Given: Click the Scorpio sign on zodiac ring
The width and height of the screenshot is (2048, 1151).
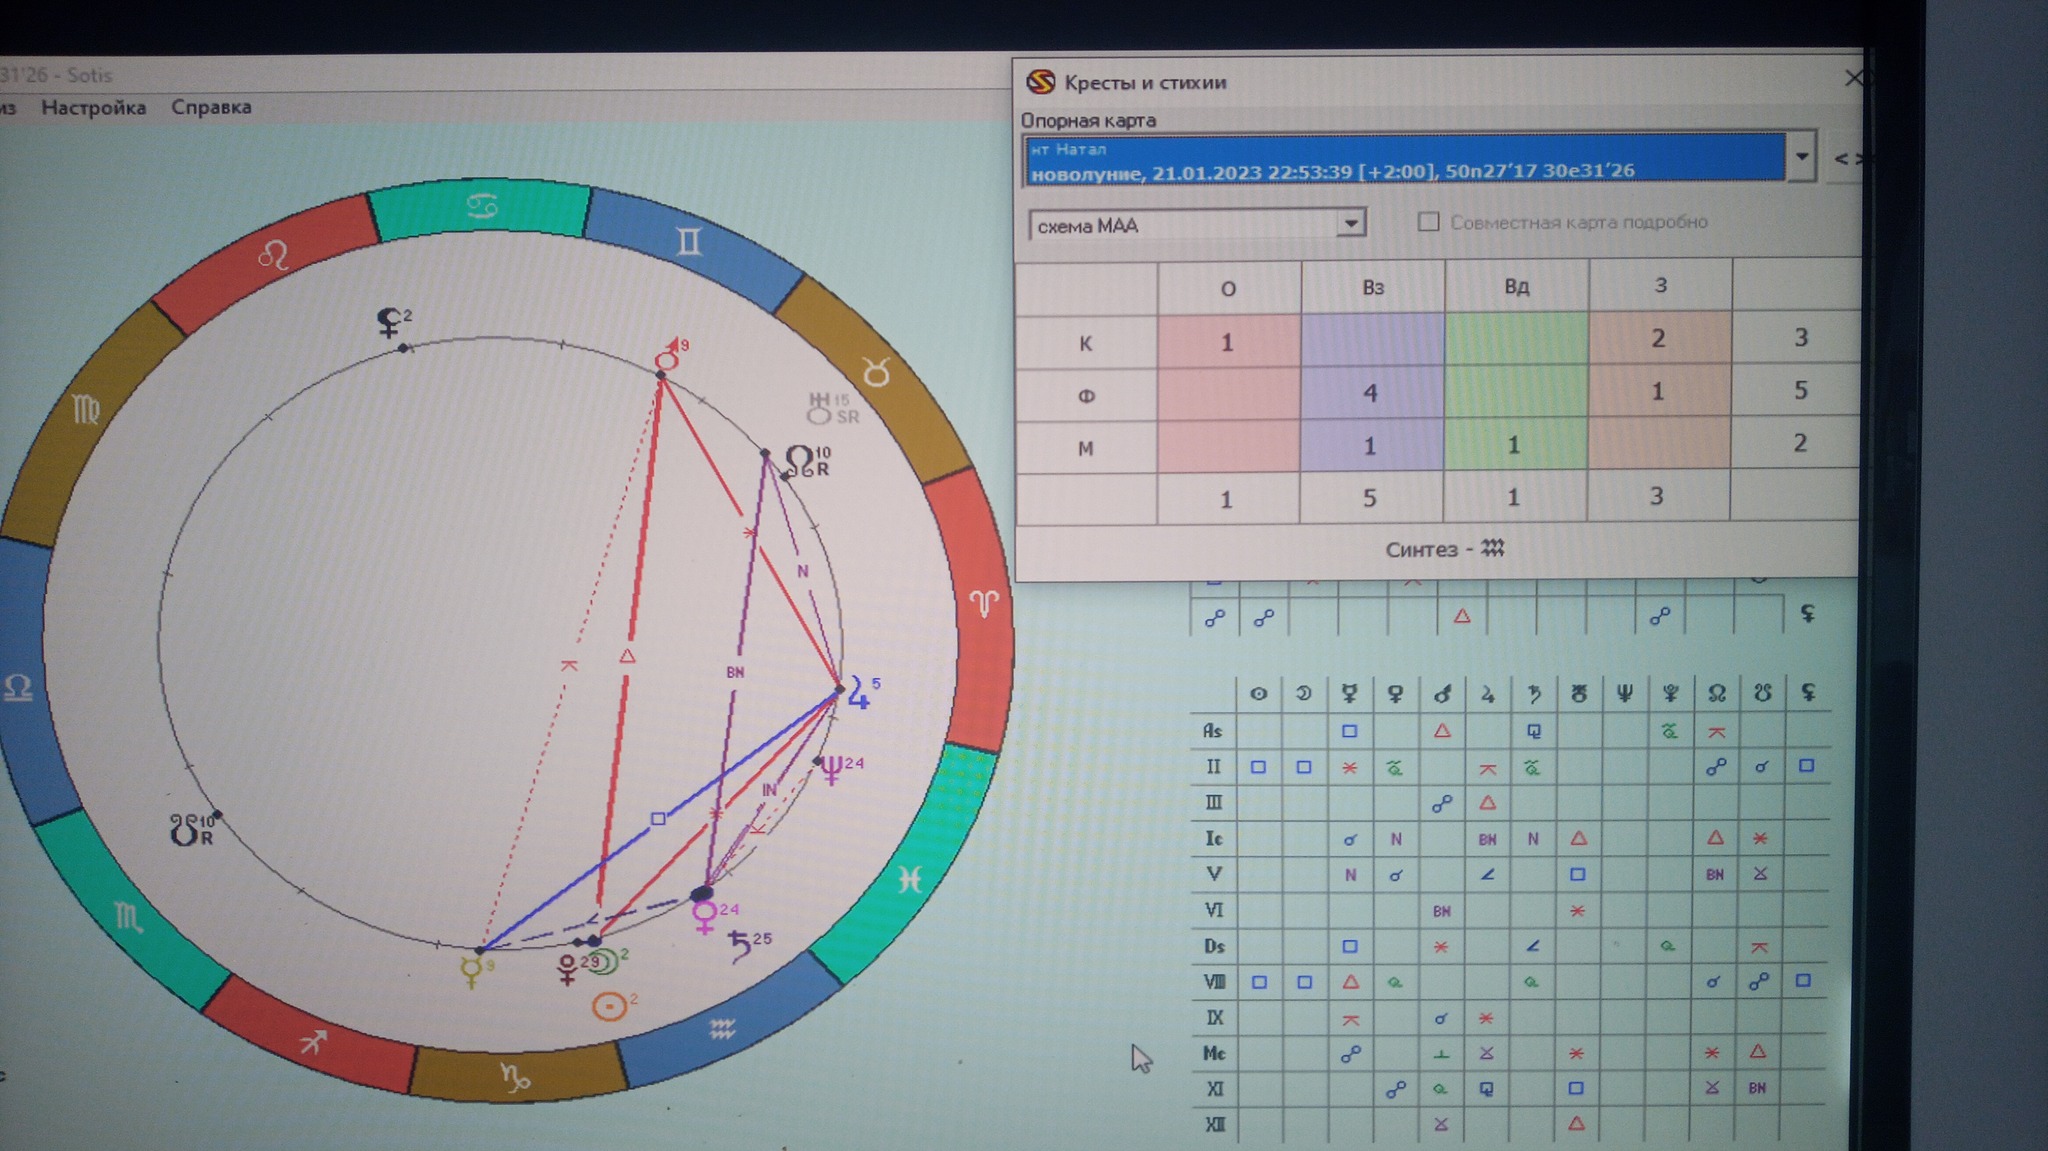Looking at the screenshot, I should pyautogui.click(x=128, y=915).
